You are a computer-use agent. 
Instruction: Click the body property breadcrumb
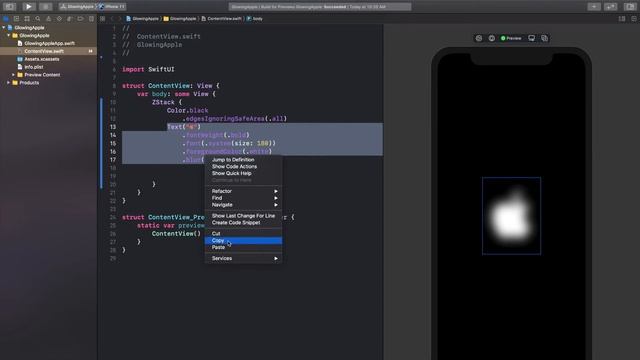255,19
